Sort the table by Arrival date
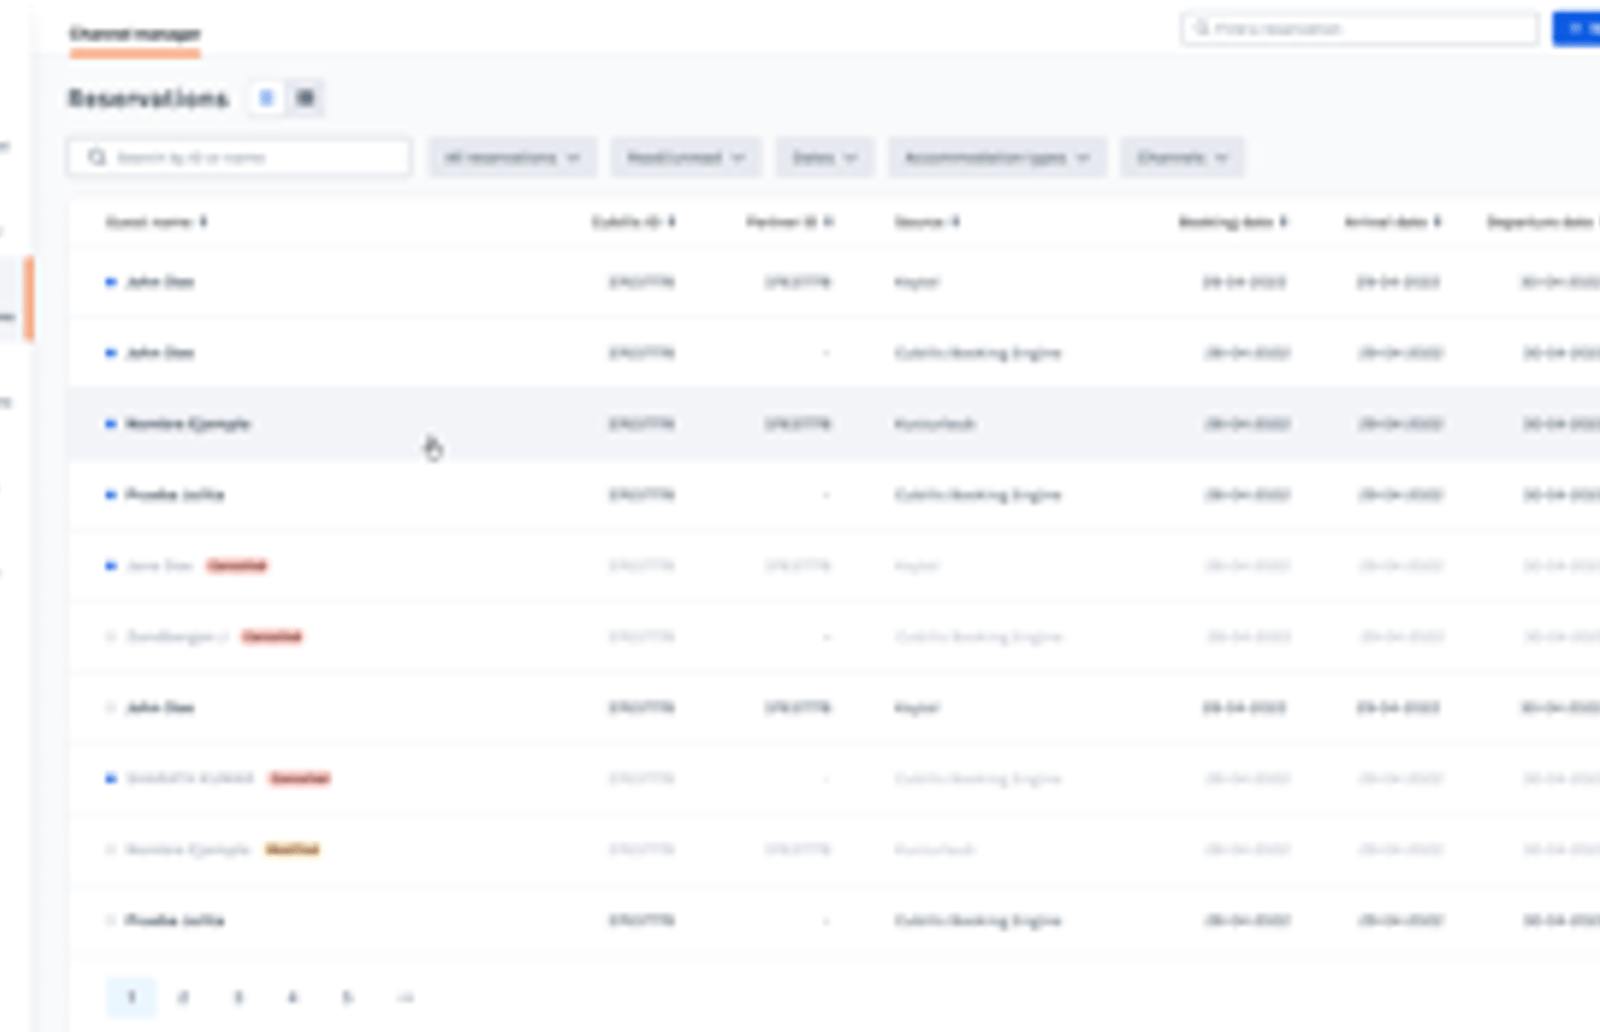The width and height of the screenshot is (1600, 1032). [1392, 222]
